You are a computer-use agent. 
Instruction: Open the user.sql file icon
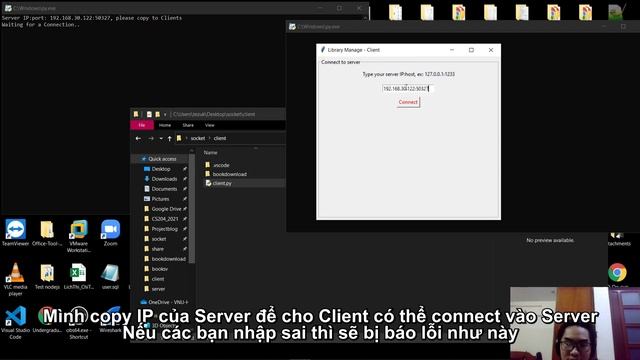(110, 277)
